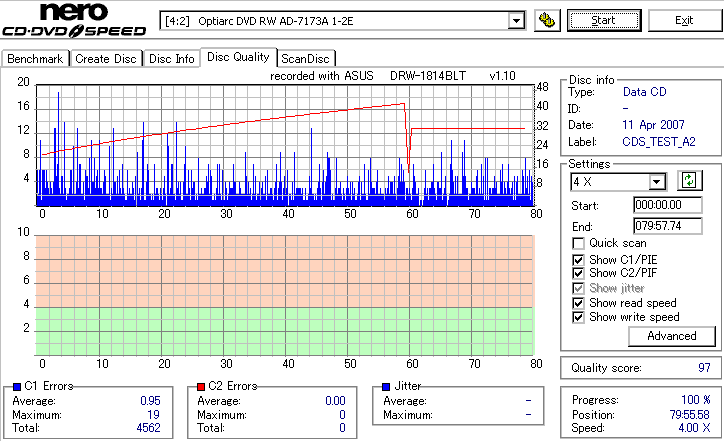Disable Show read speed checkbox
Image resolution: width=724 pixels, height=441 pixels.
[578, 303]
